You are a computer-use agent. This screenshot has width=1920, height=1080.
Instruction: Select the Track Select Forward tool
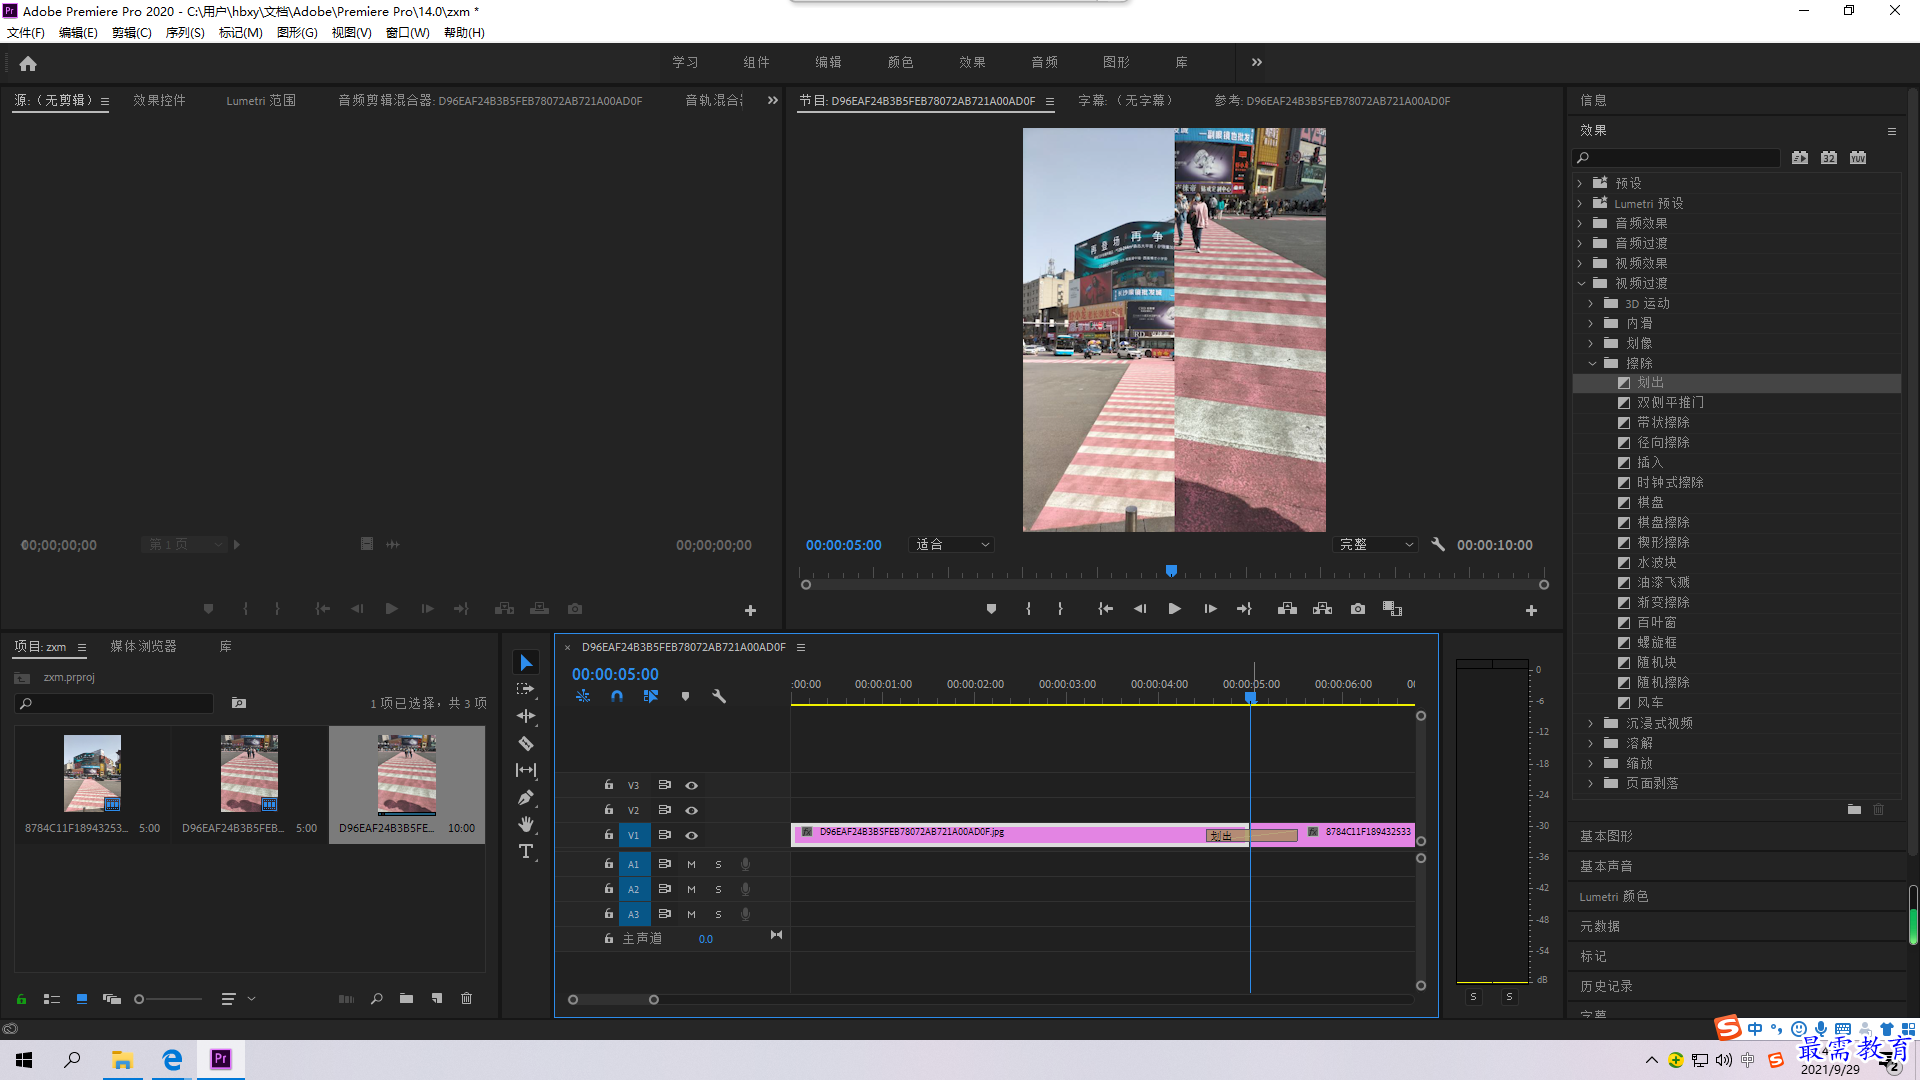[x=526, y=690]
